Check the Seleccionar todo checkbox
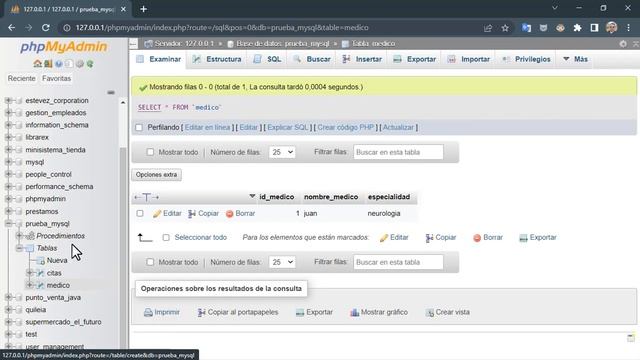The width and height of the screenshot is (640, 360). click(x=166, y=238)
